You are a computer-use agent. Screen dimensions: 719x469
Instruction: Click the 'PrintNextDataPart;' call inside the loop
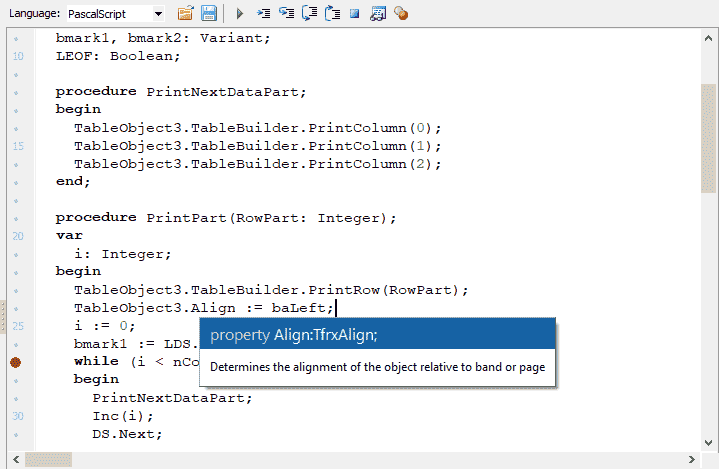coord(172,397)
